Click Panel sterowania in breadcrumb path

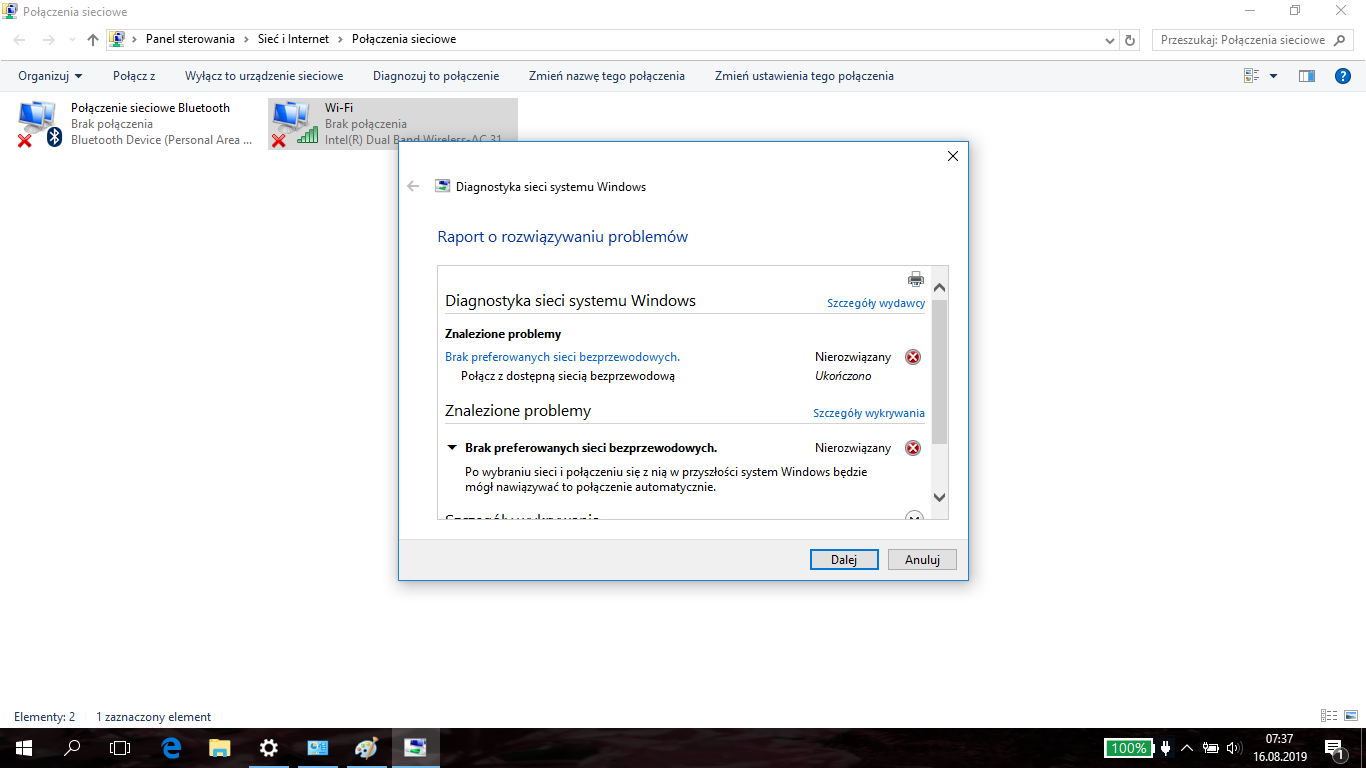pyautogui.click(x=190, y=39)
